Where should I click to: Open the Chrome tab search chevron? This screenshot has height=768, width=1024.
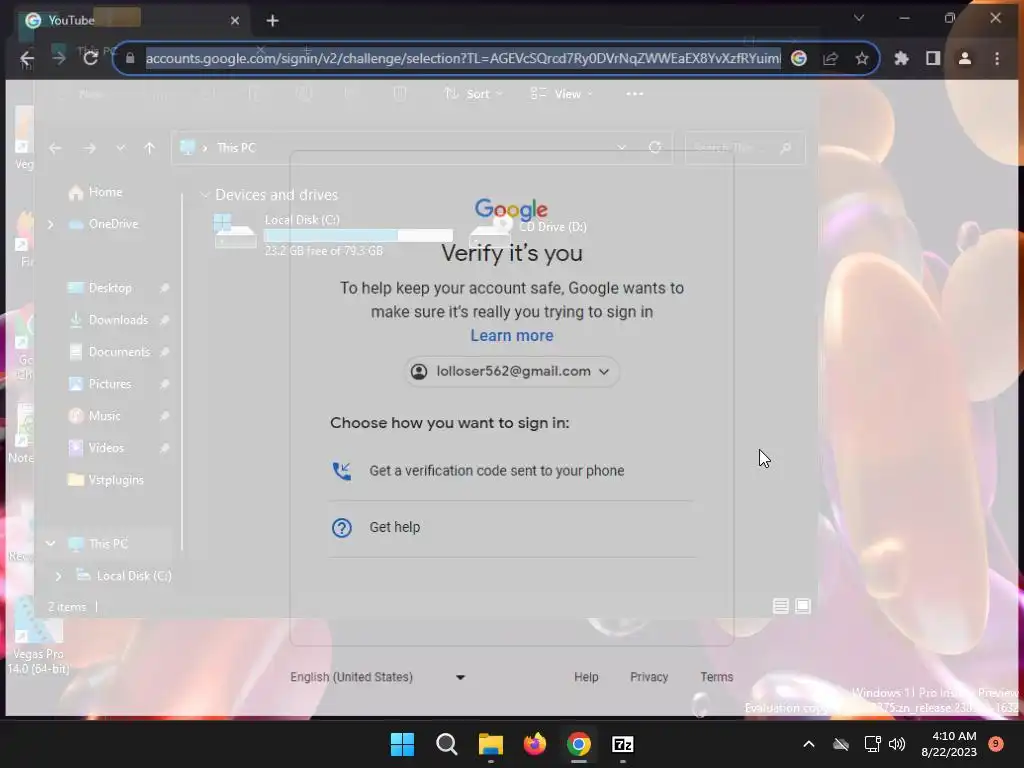(x=859, y=18)
